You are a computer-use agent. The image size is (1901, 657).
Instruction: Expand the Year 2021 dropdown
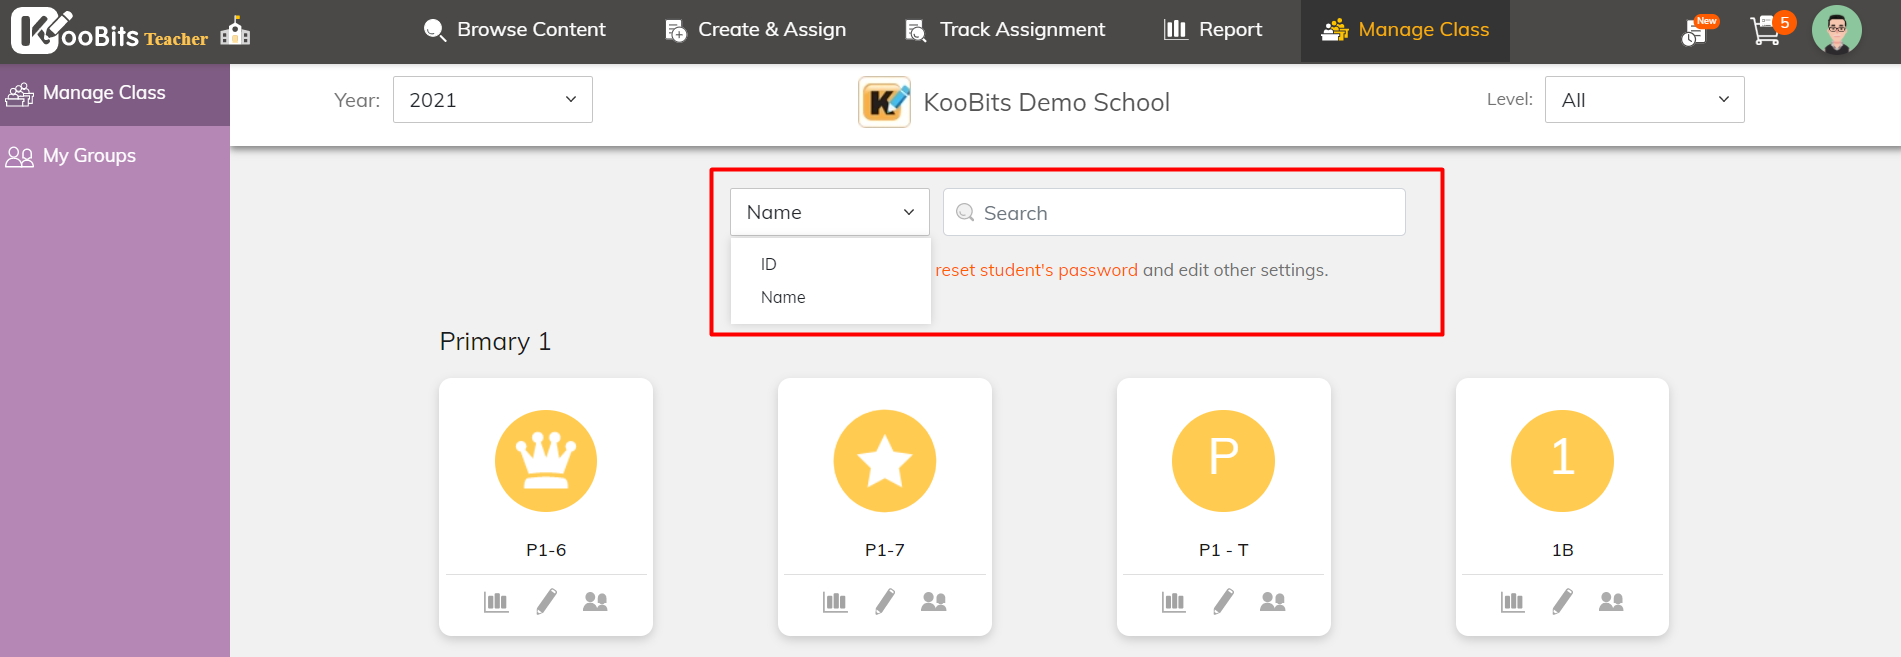492,100
